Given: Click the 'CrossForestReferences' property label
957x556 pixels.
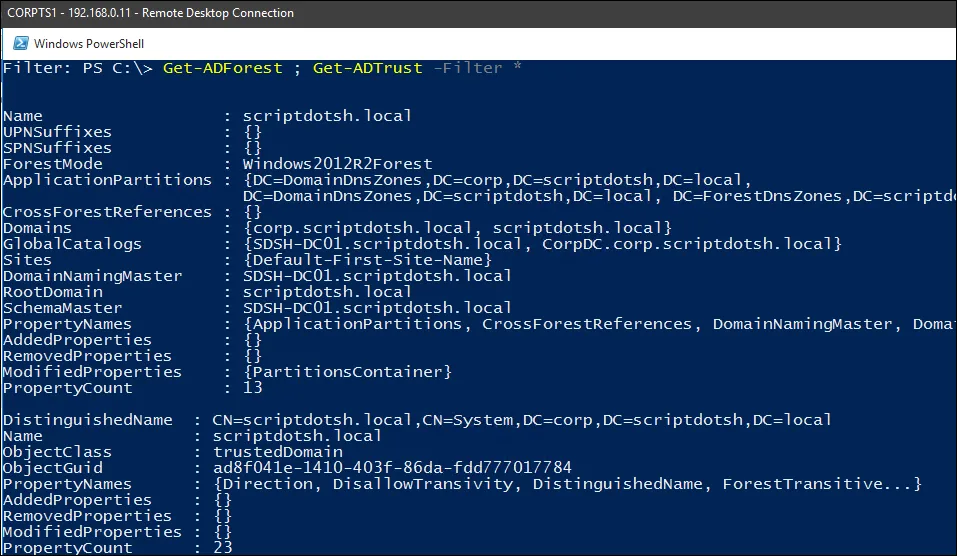Looking at the screenshot, I should (x=107, y=212).
